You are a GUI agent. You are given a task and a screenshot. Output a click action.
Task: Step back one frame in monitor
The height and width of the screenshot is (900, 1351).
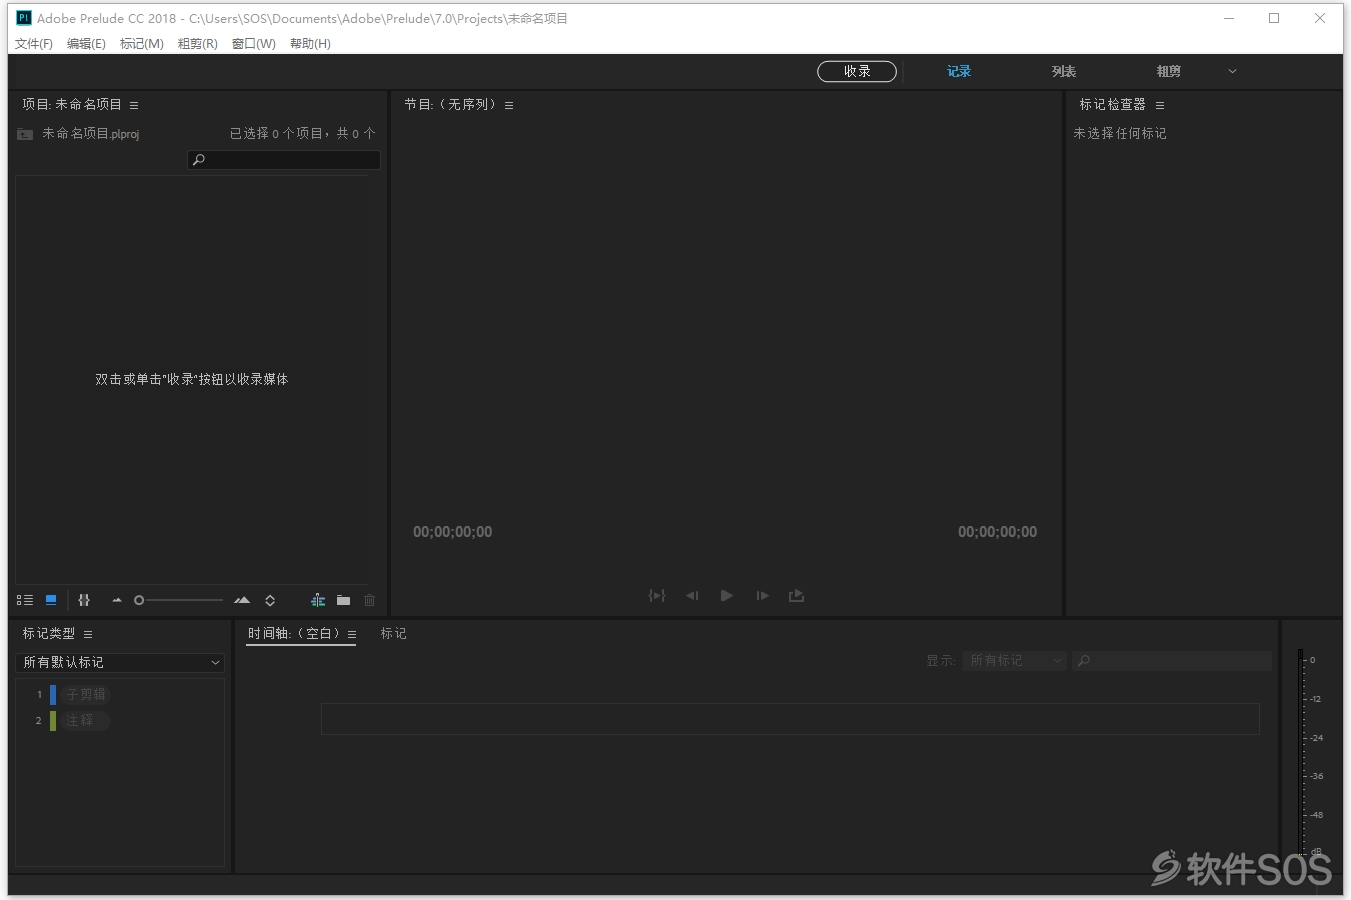(692, 595)
